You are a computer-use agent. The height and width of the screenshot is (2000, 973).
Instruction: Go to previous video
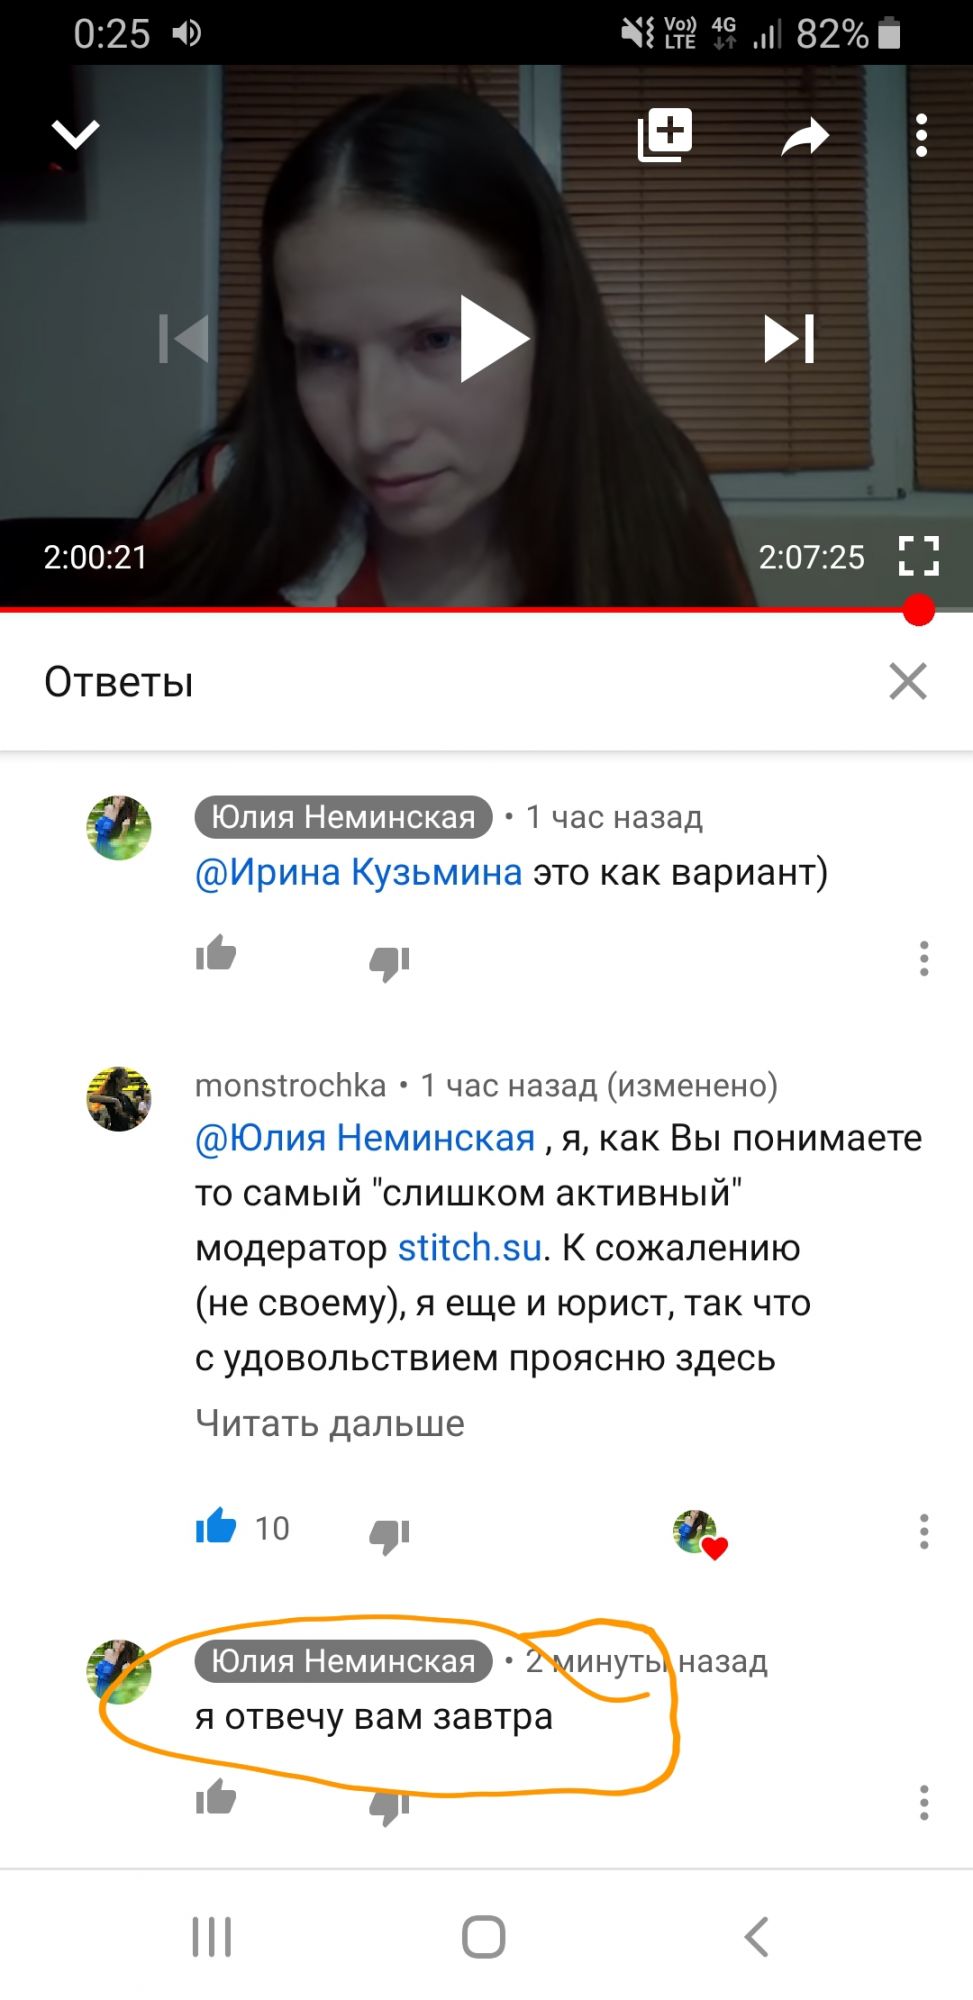(184, 339)
